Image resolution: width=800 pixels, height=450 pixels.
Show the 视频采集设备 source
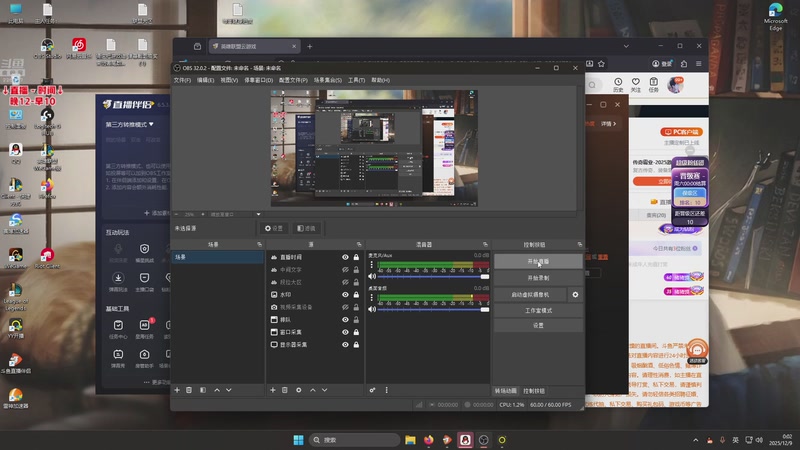click(x=345, y=307)
